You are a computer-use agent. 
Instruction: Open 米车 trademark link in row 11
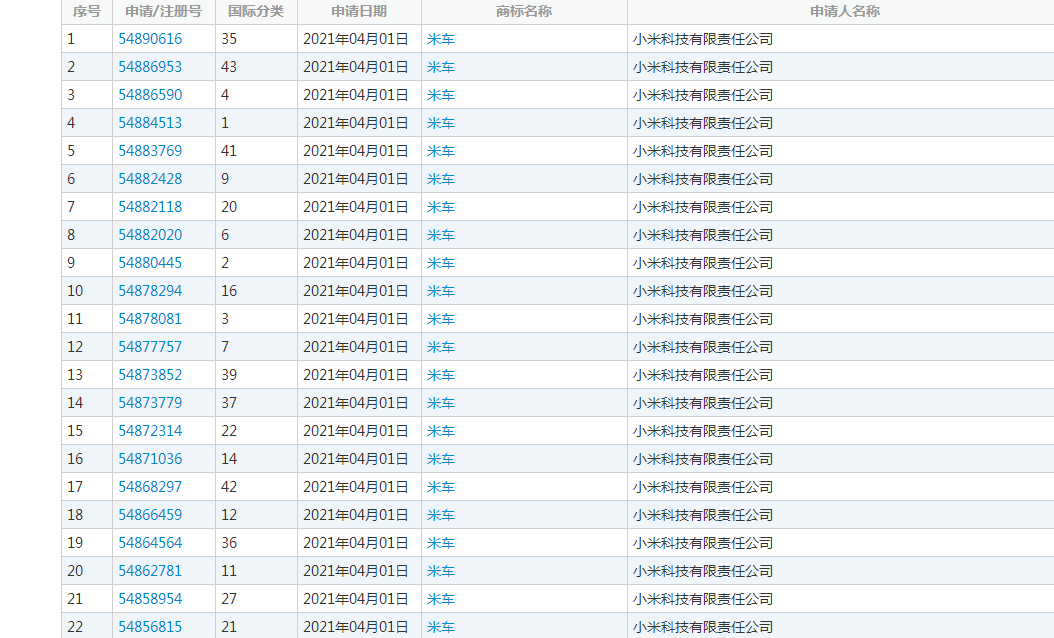(441, 319)
